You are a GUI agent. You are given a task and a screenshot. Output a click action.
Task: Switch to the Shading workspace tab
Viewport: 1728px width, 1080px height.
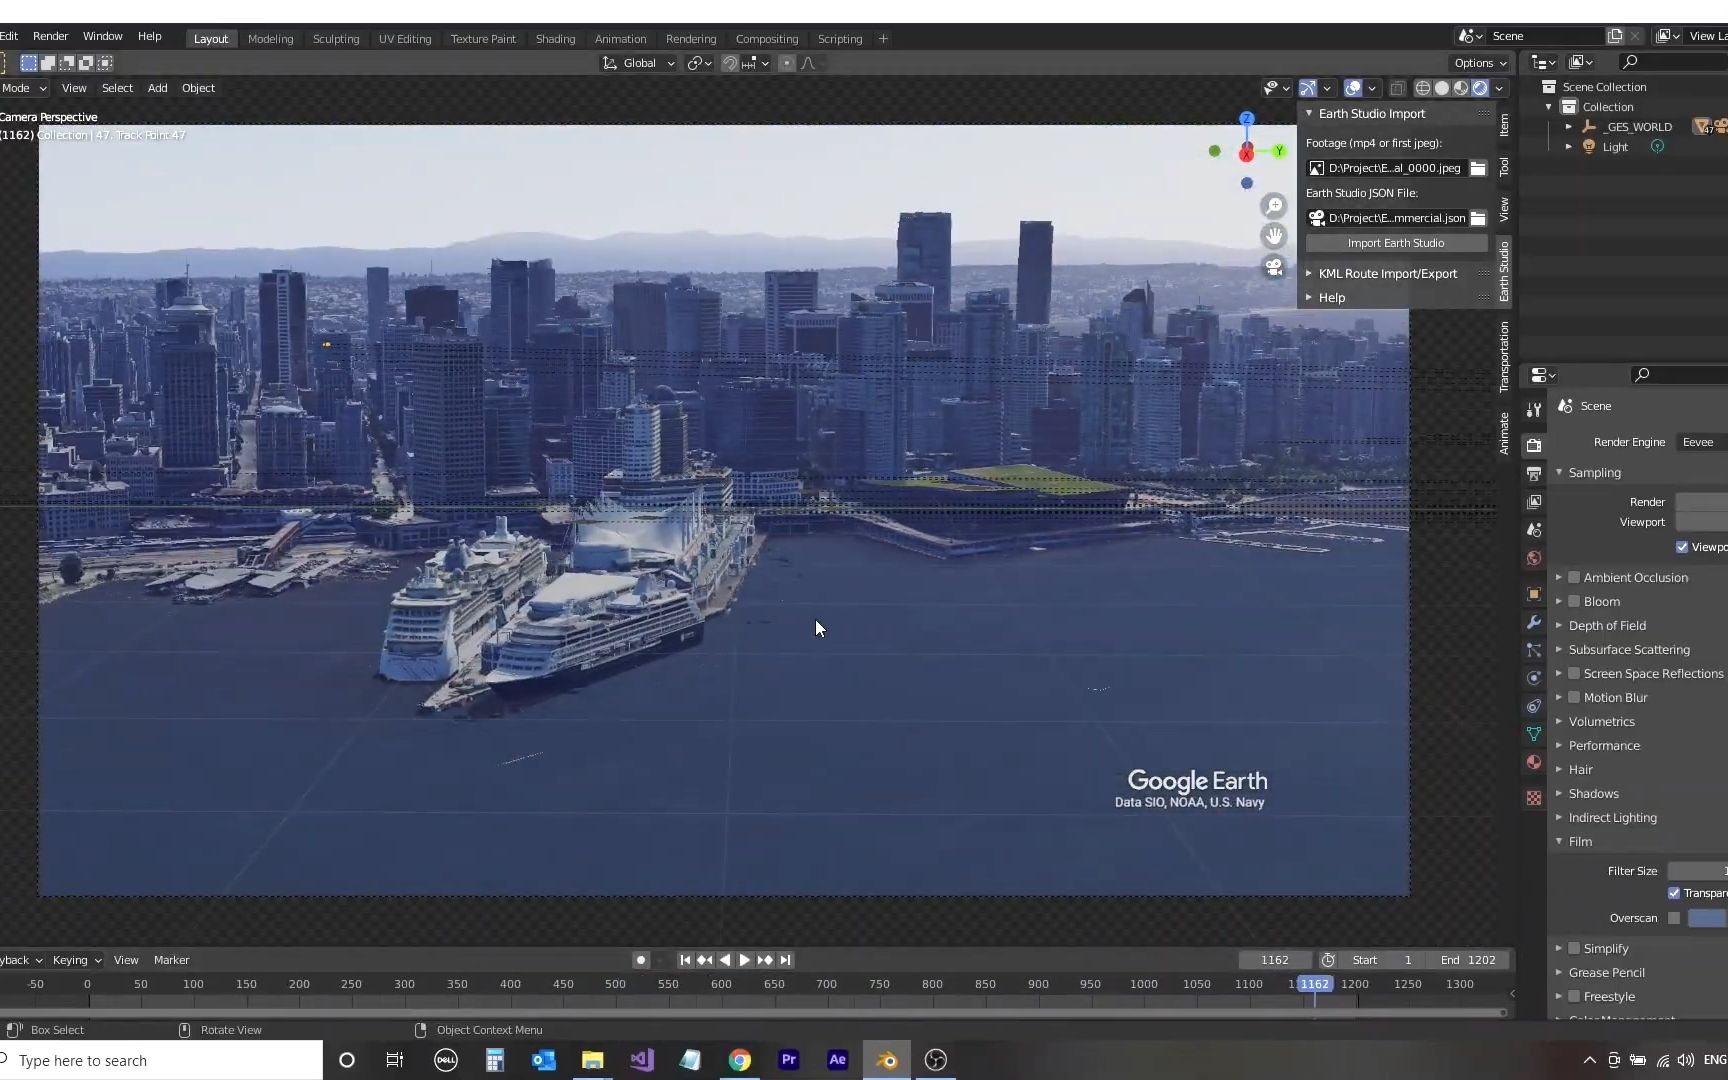555,38
